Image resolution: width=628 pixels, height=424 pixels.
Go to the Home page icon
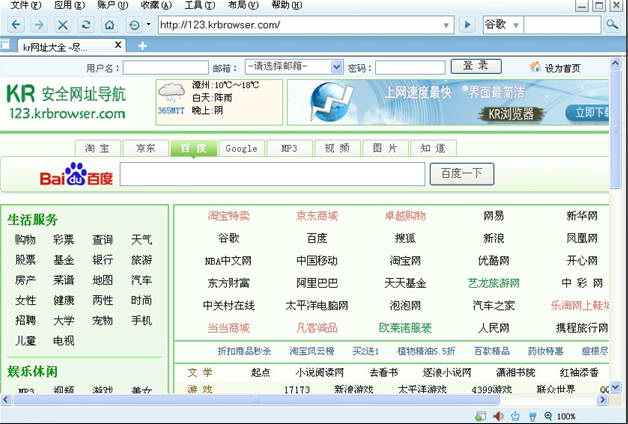coord(109,24)
